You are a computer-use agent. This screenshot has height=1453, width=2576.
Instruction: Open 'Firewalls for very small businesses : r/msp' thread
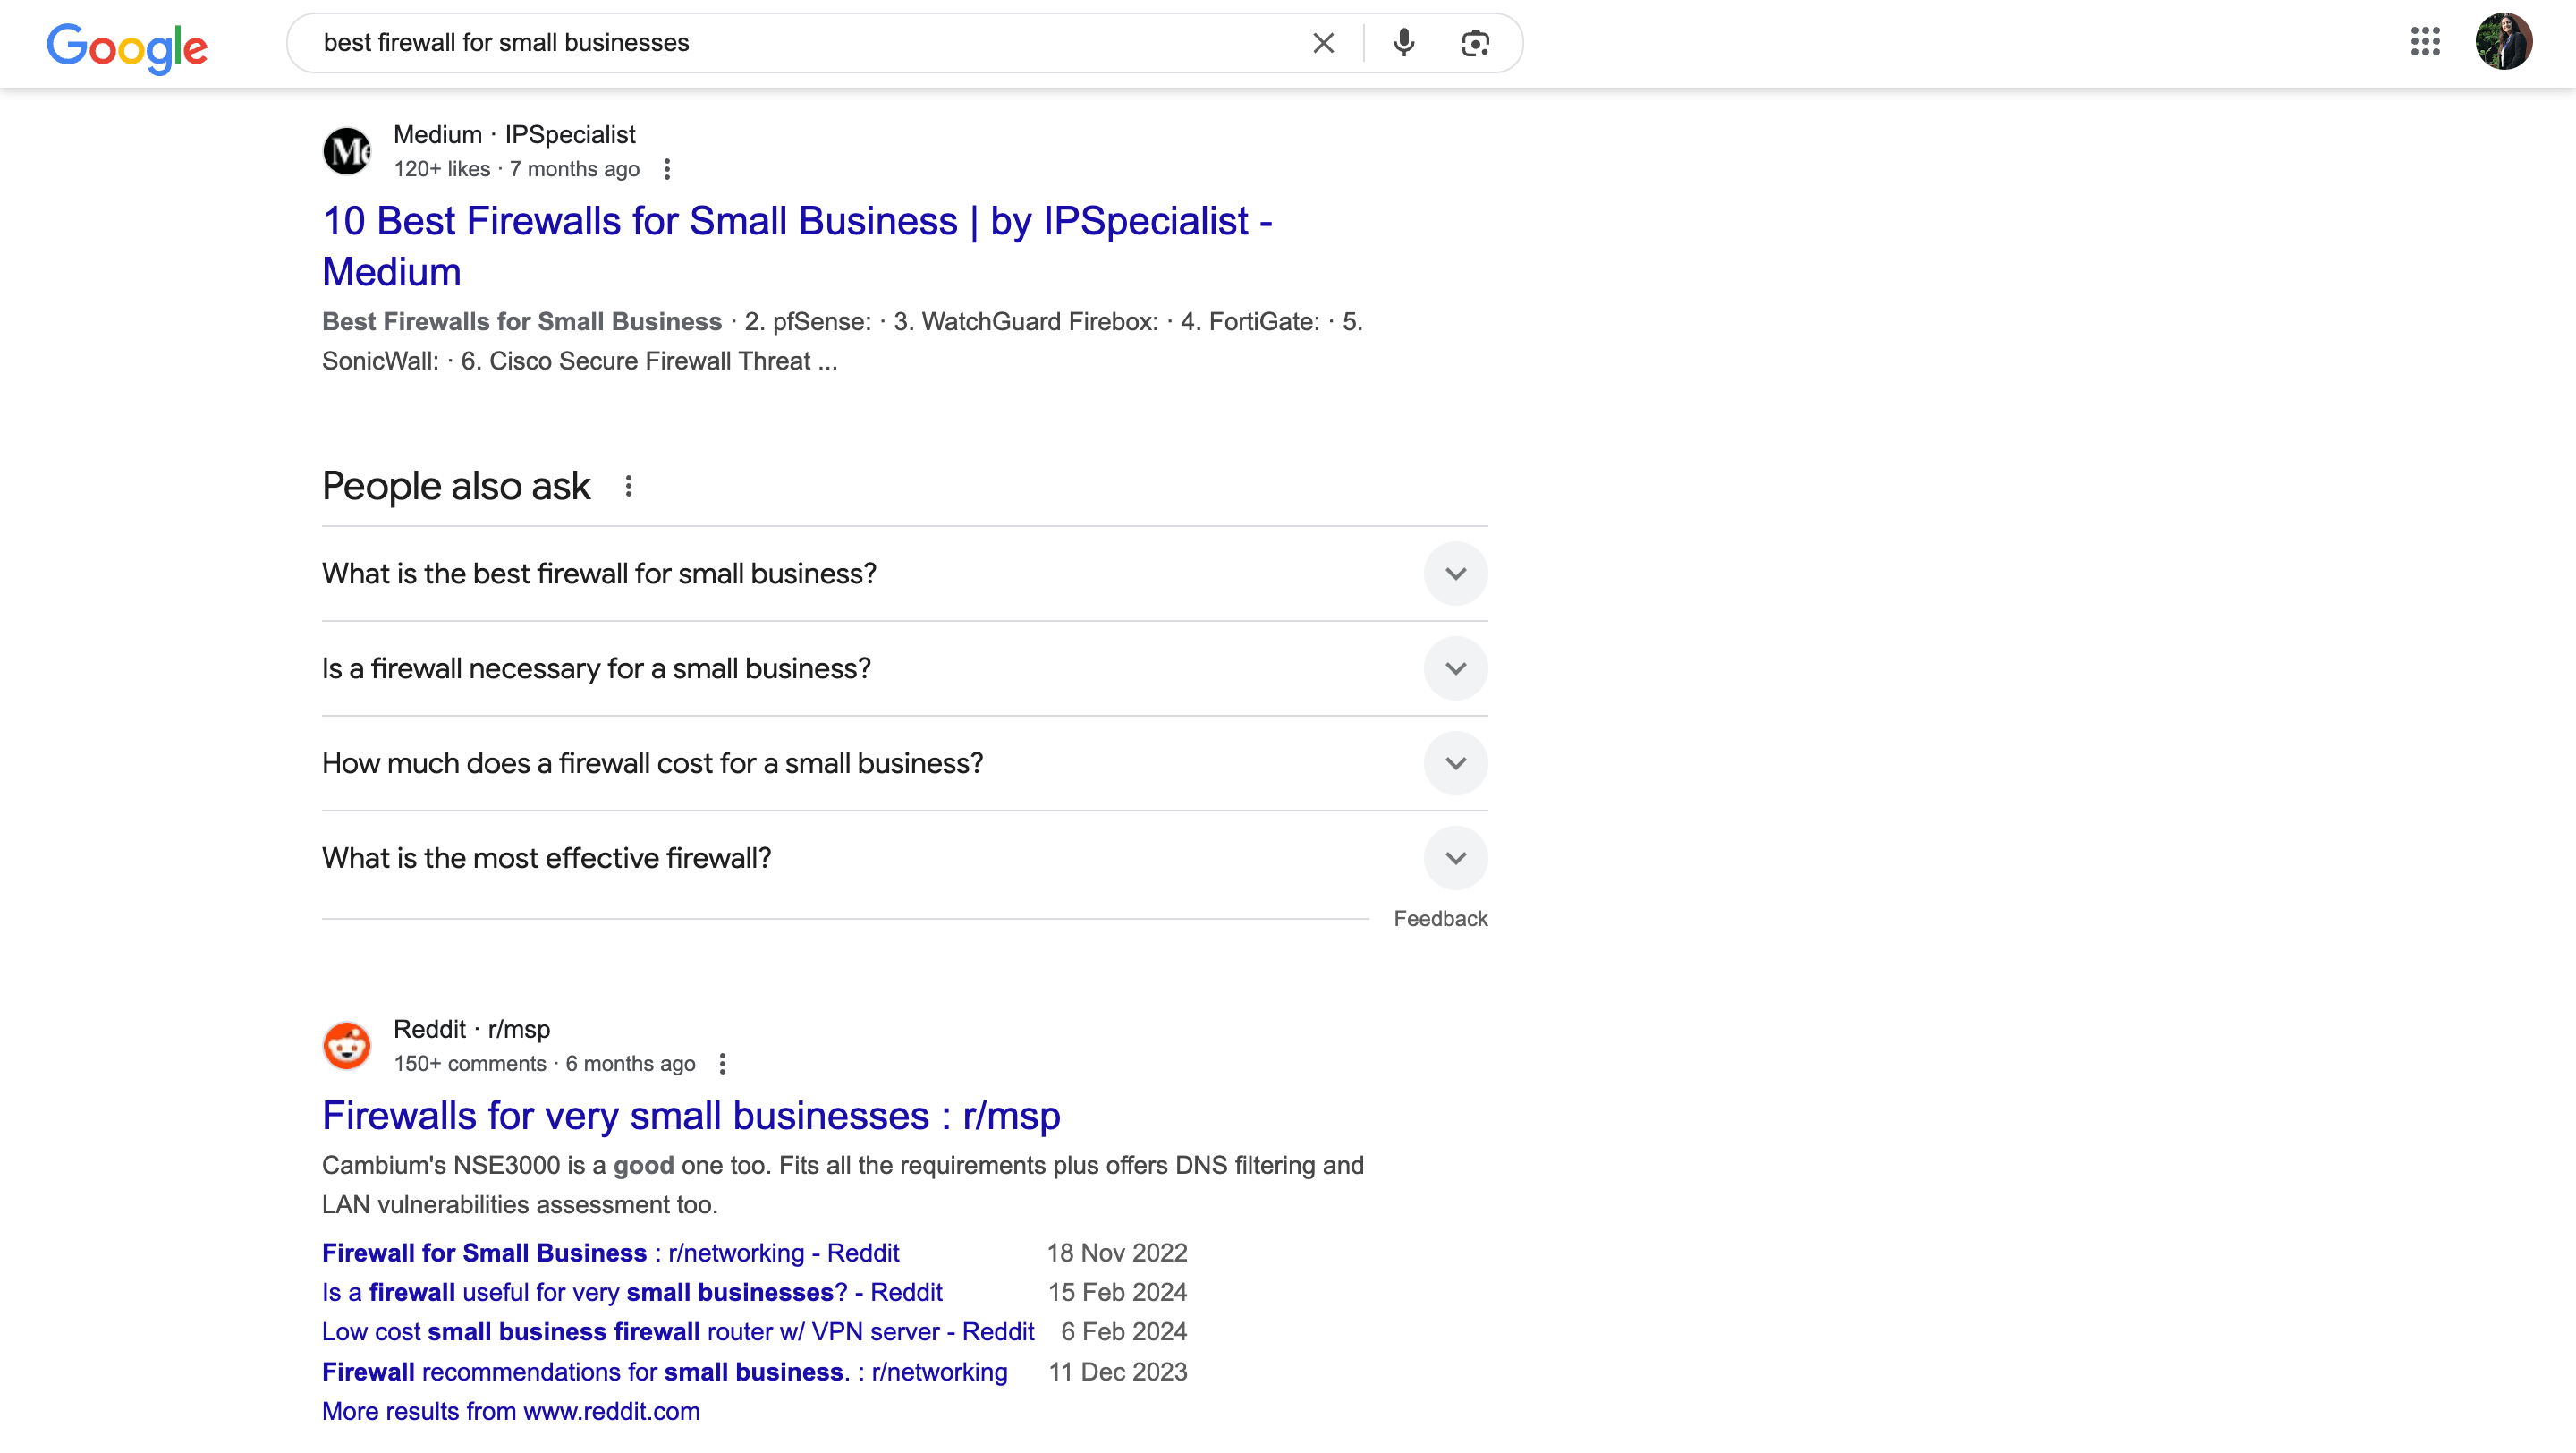(690, 1115)
